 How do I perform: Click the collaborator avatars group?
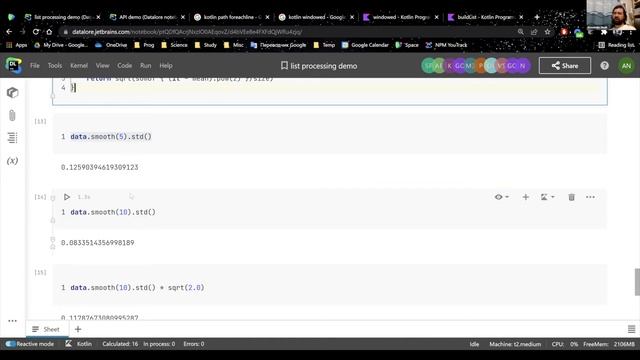click(476, 66)
